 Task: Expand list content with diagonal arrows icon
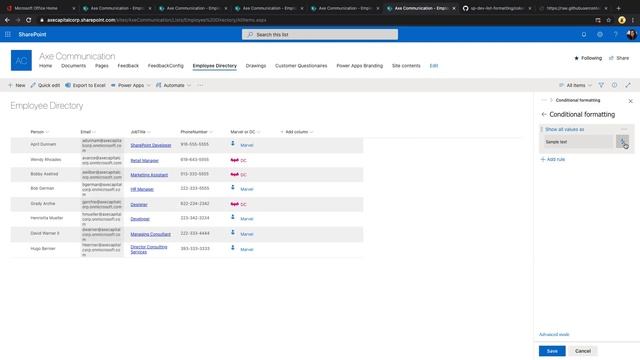tap(628, 85)
